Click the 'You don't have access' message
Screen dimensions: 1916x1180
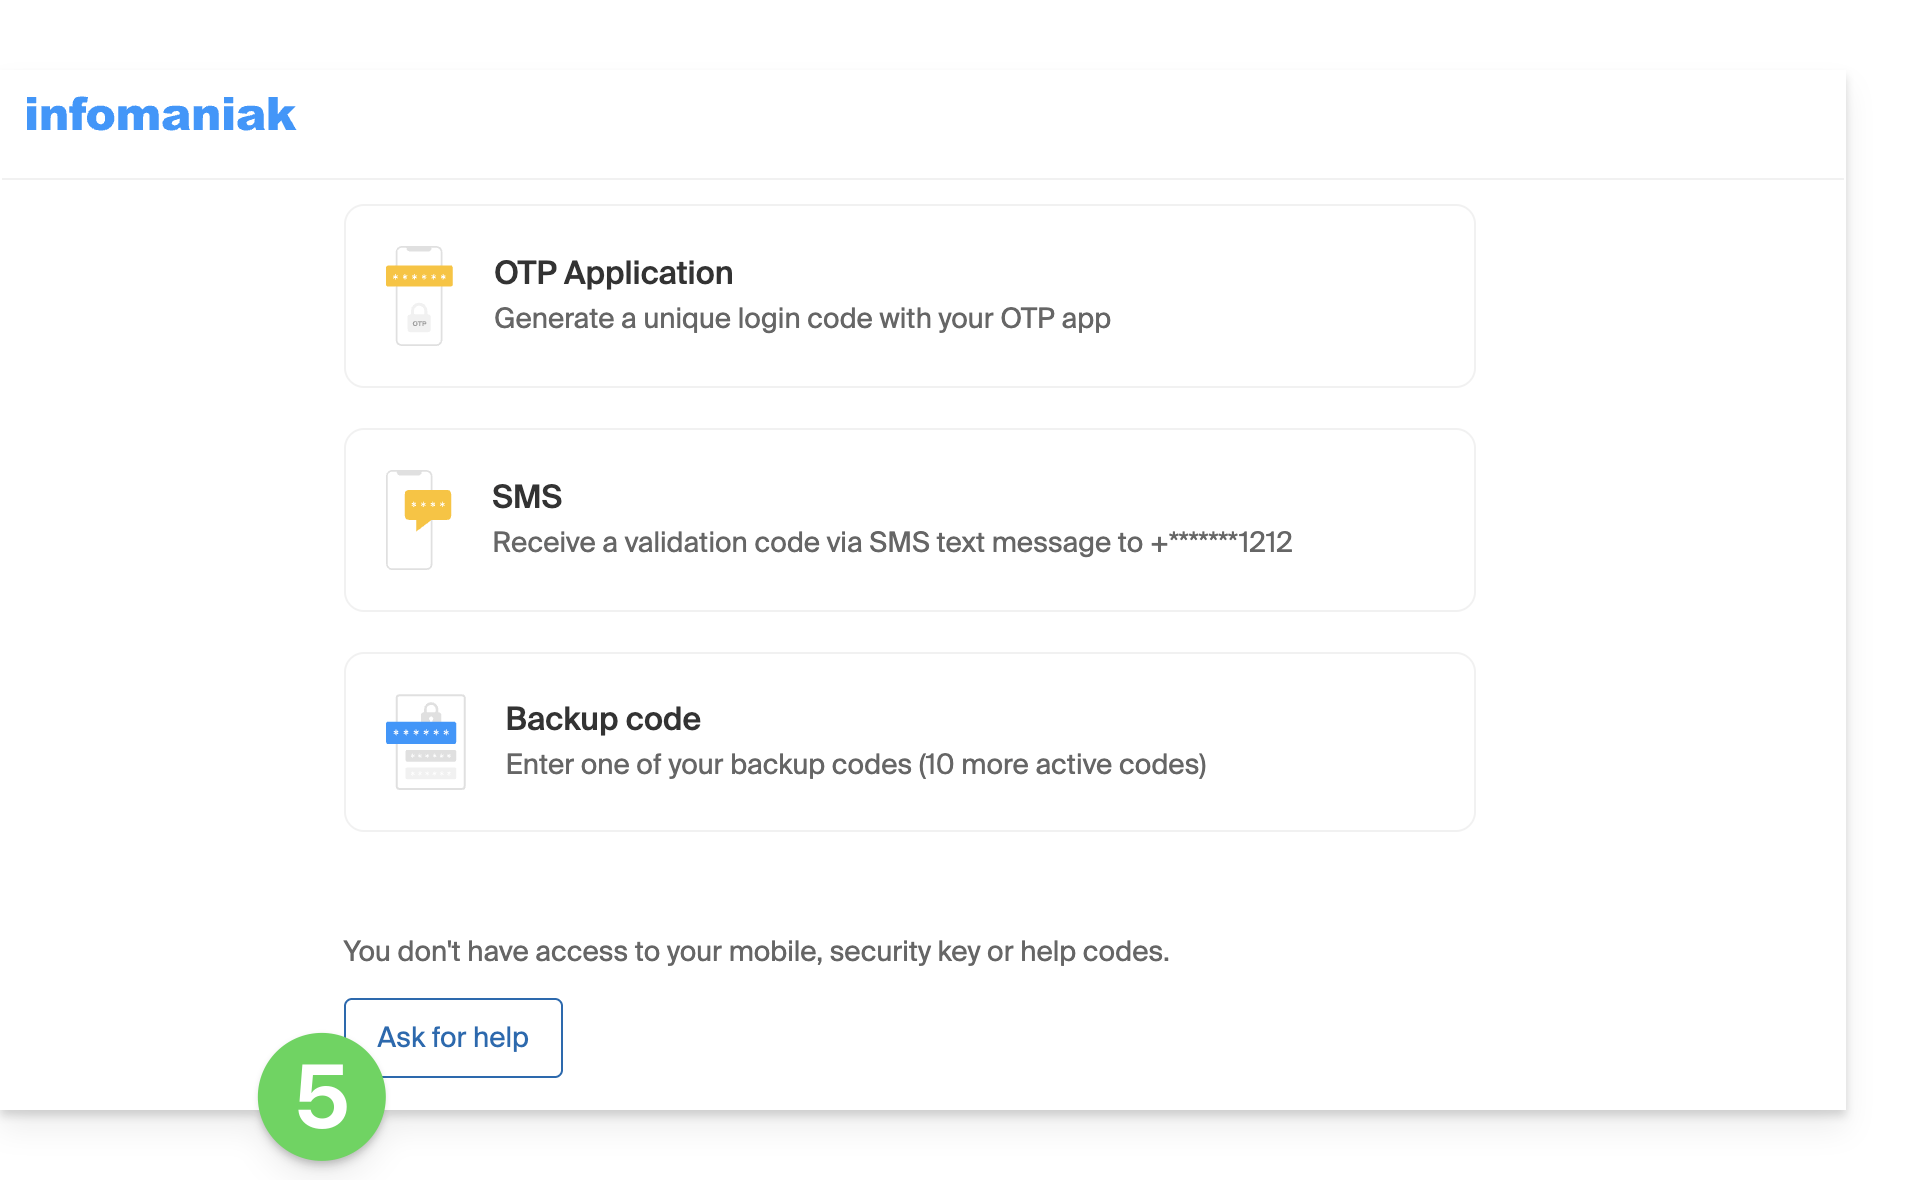click(756, 951)
